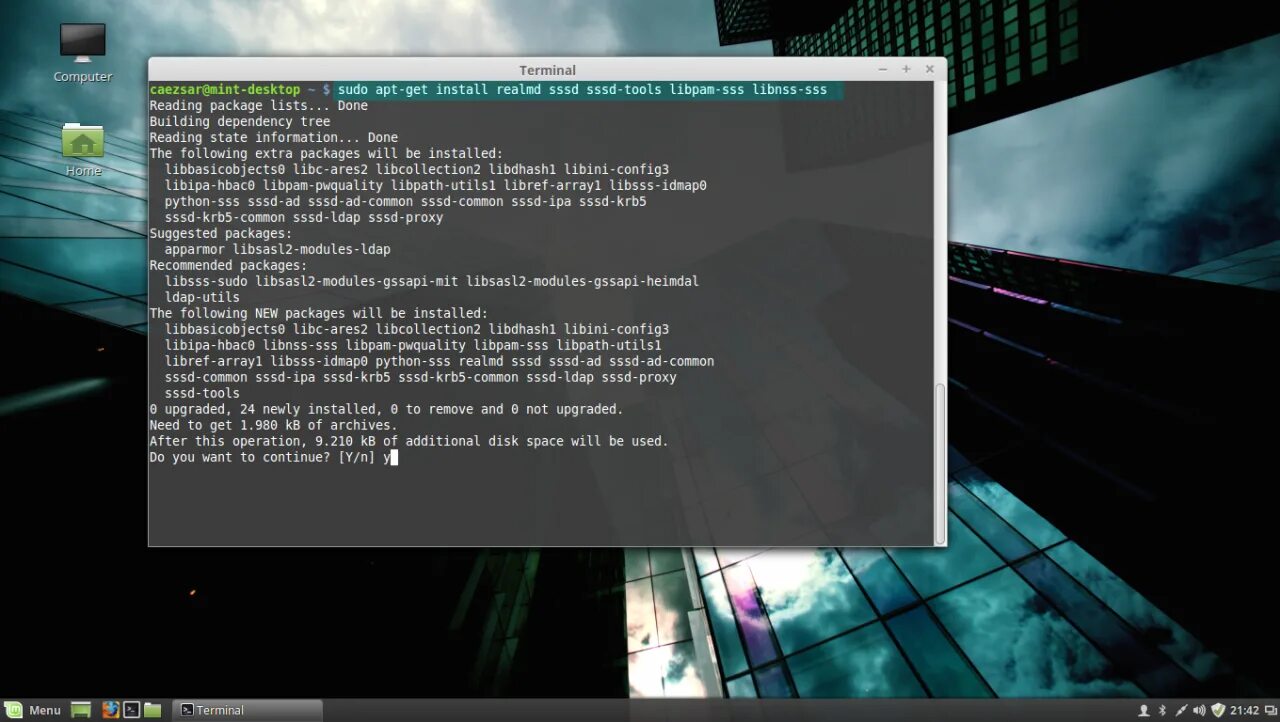Click 'Building dependency tree' line

(240, 122)
